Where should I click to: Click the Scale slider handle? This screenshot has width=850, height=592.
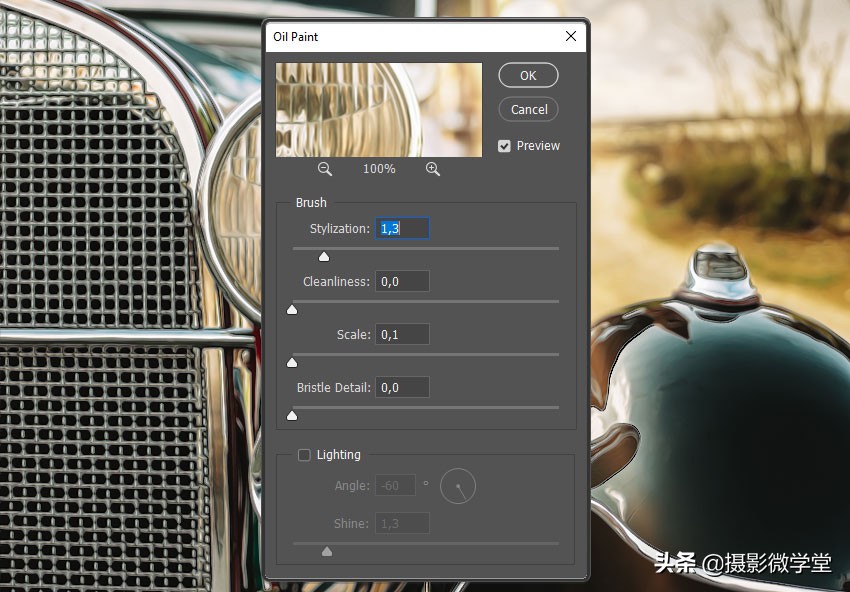(292, 363)
